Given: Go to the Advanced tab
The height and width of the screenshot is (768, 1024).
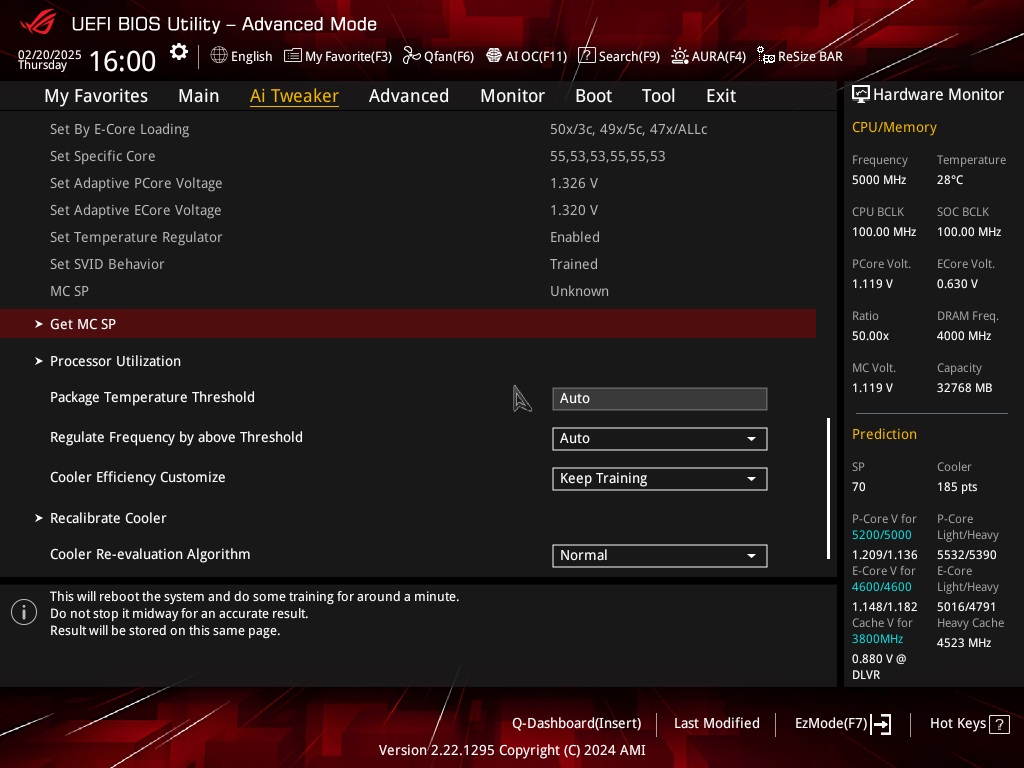Looking at the screenshot, I should click(x=409, y=95).
